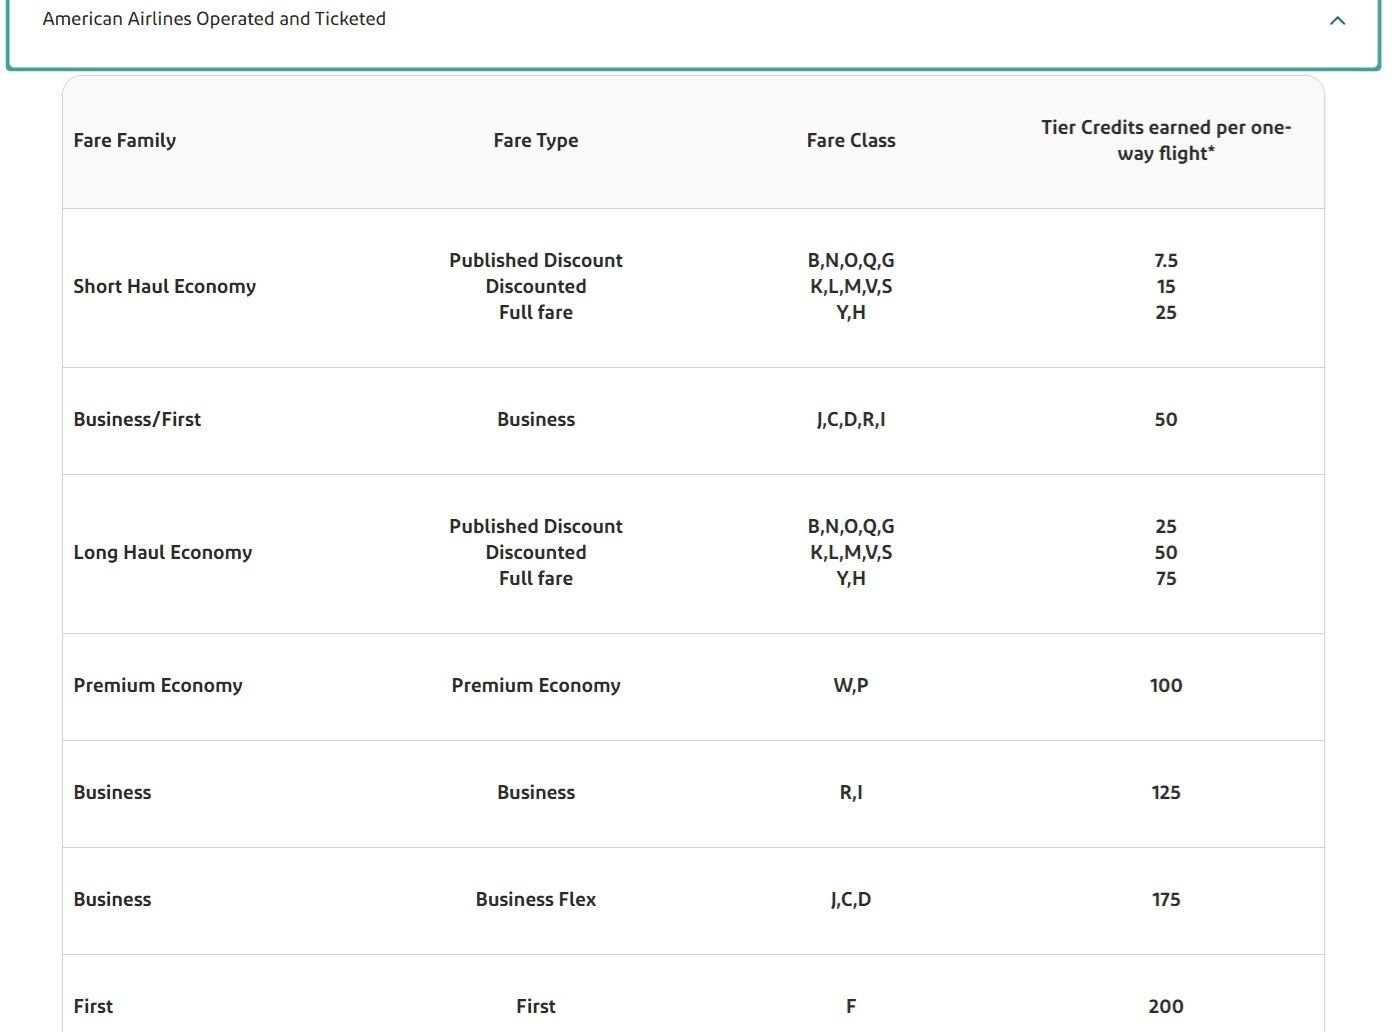Click the 7.5 tier credits value

tap(1165, 261)
